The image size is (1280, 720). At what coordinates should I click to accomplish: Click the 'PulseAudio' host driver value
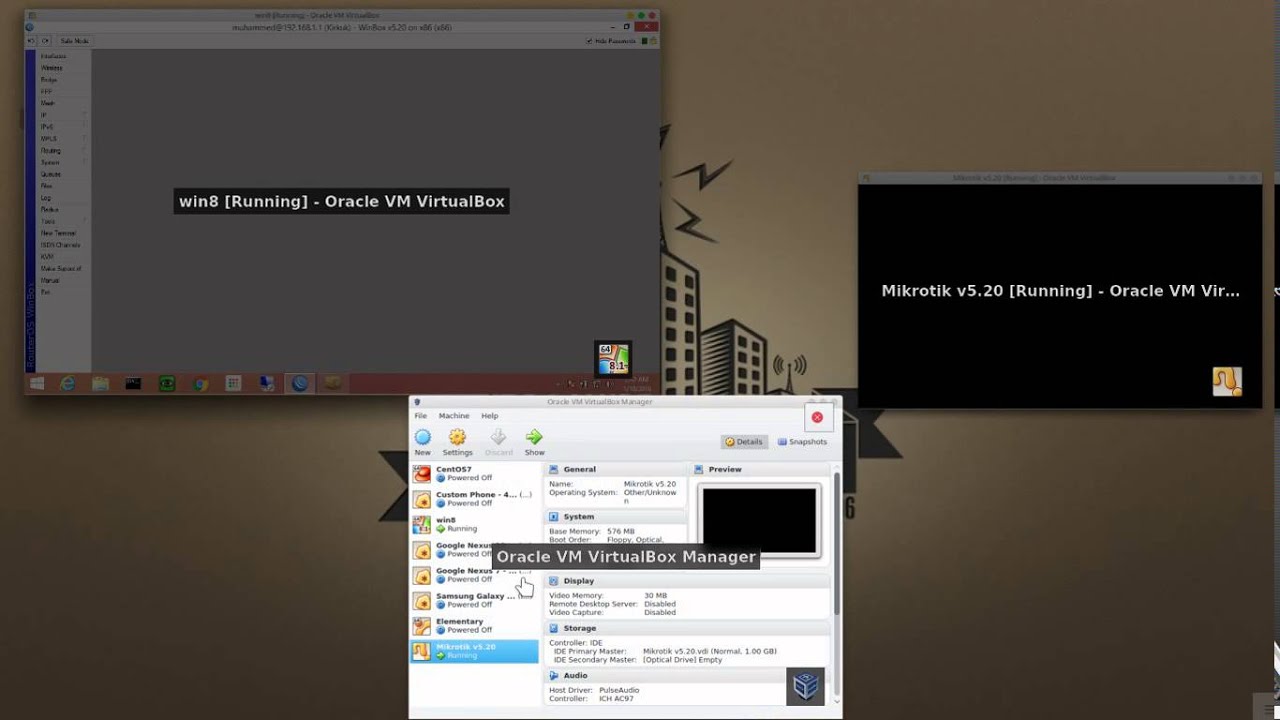[x=619, y=690]
